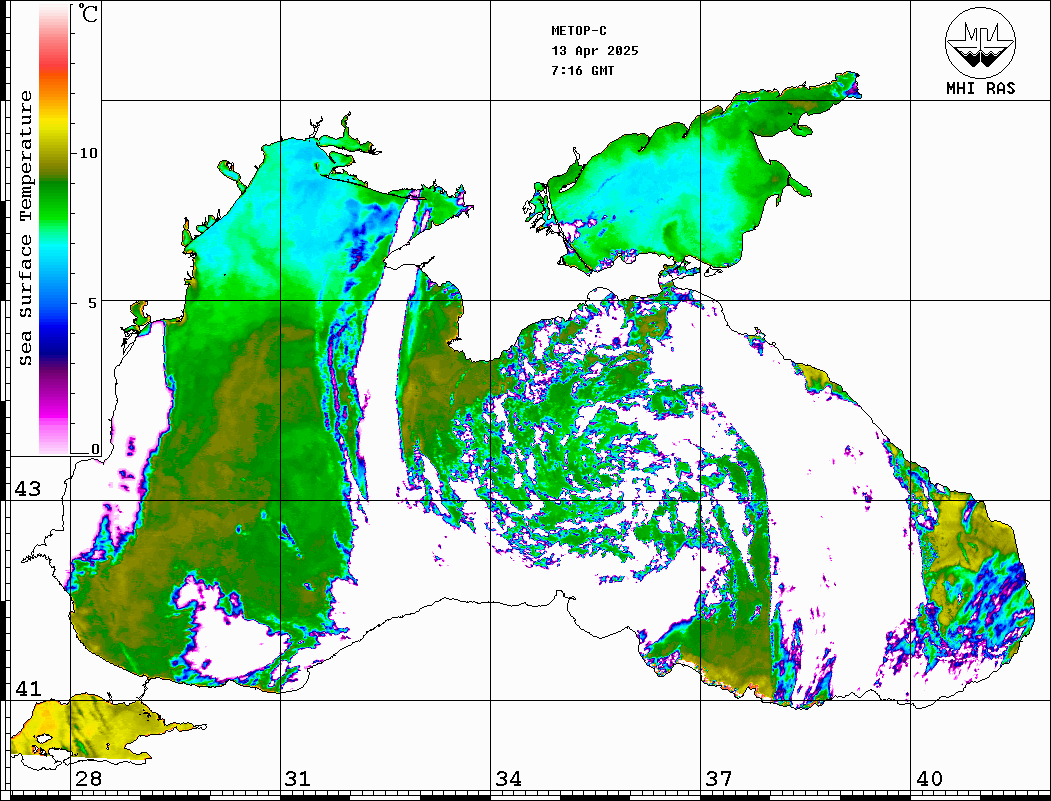Click the 'MHI RAS' text label
Viewport: 1051px width, 801px height.
980,88
